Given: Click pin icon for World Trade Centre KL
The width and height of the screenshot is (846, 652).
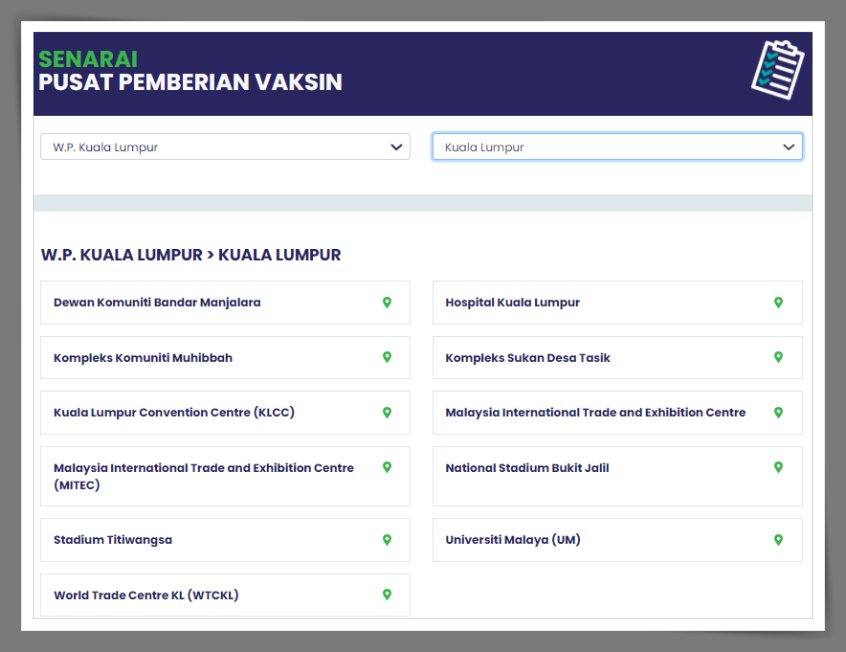Looking at the screenshot, I should 387,595.
